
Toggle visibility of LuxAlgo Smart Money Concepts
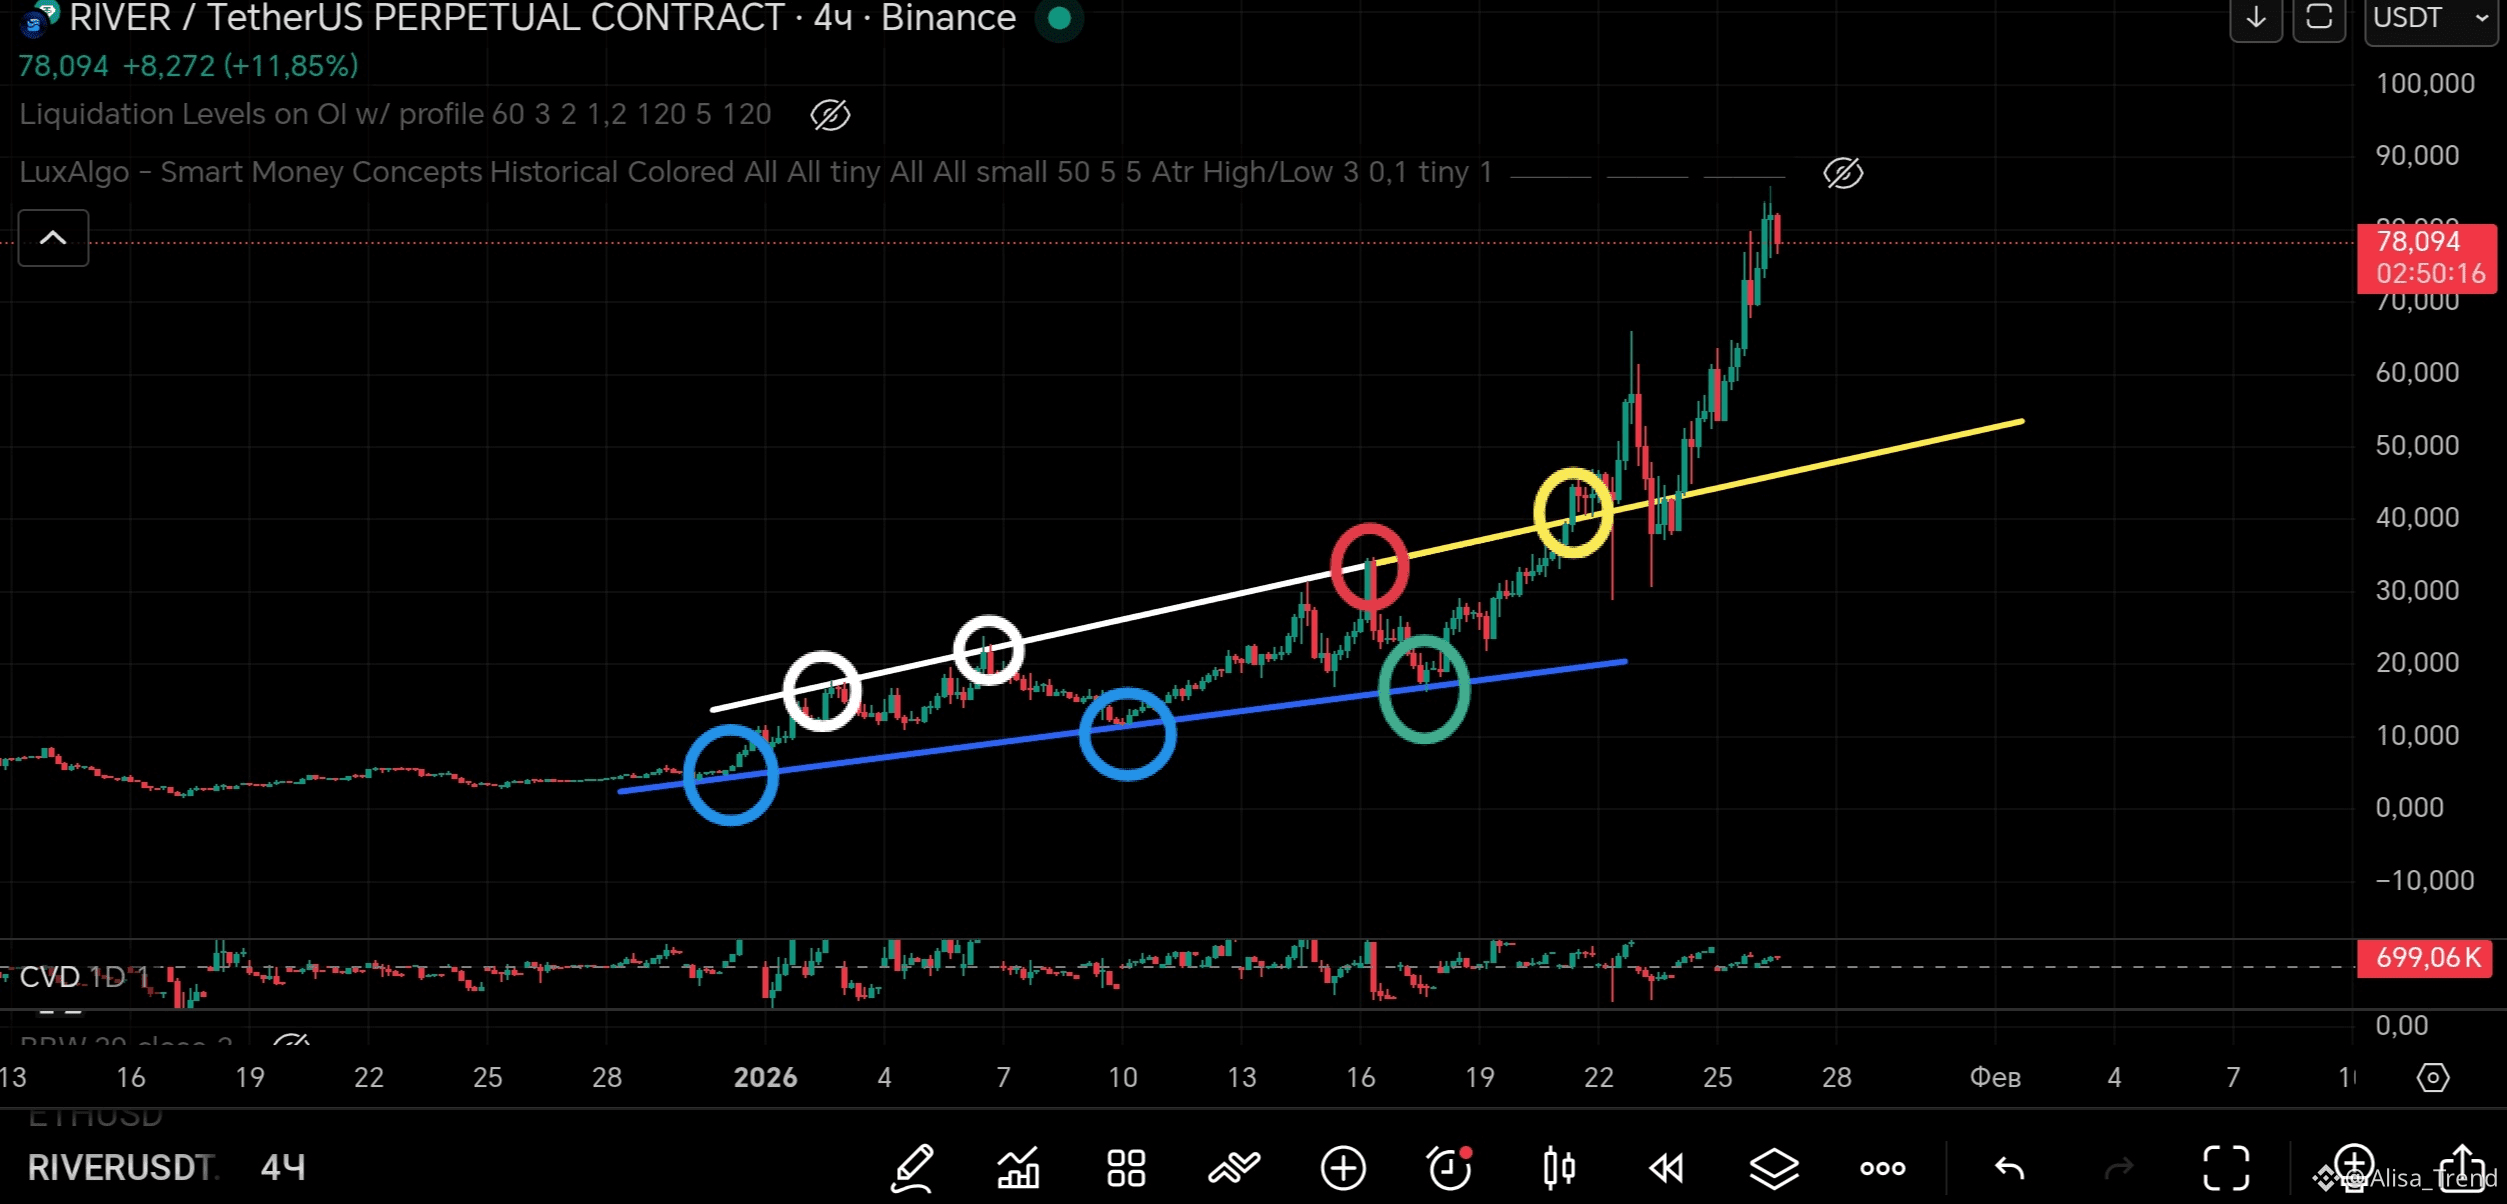click(1842, 173)
